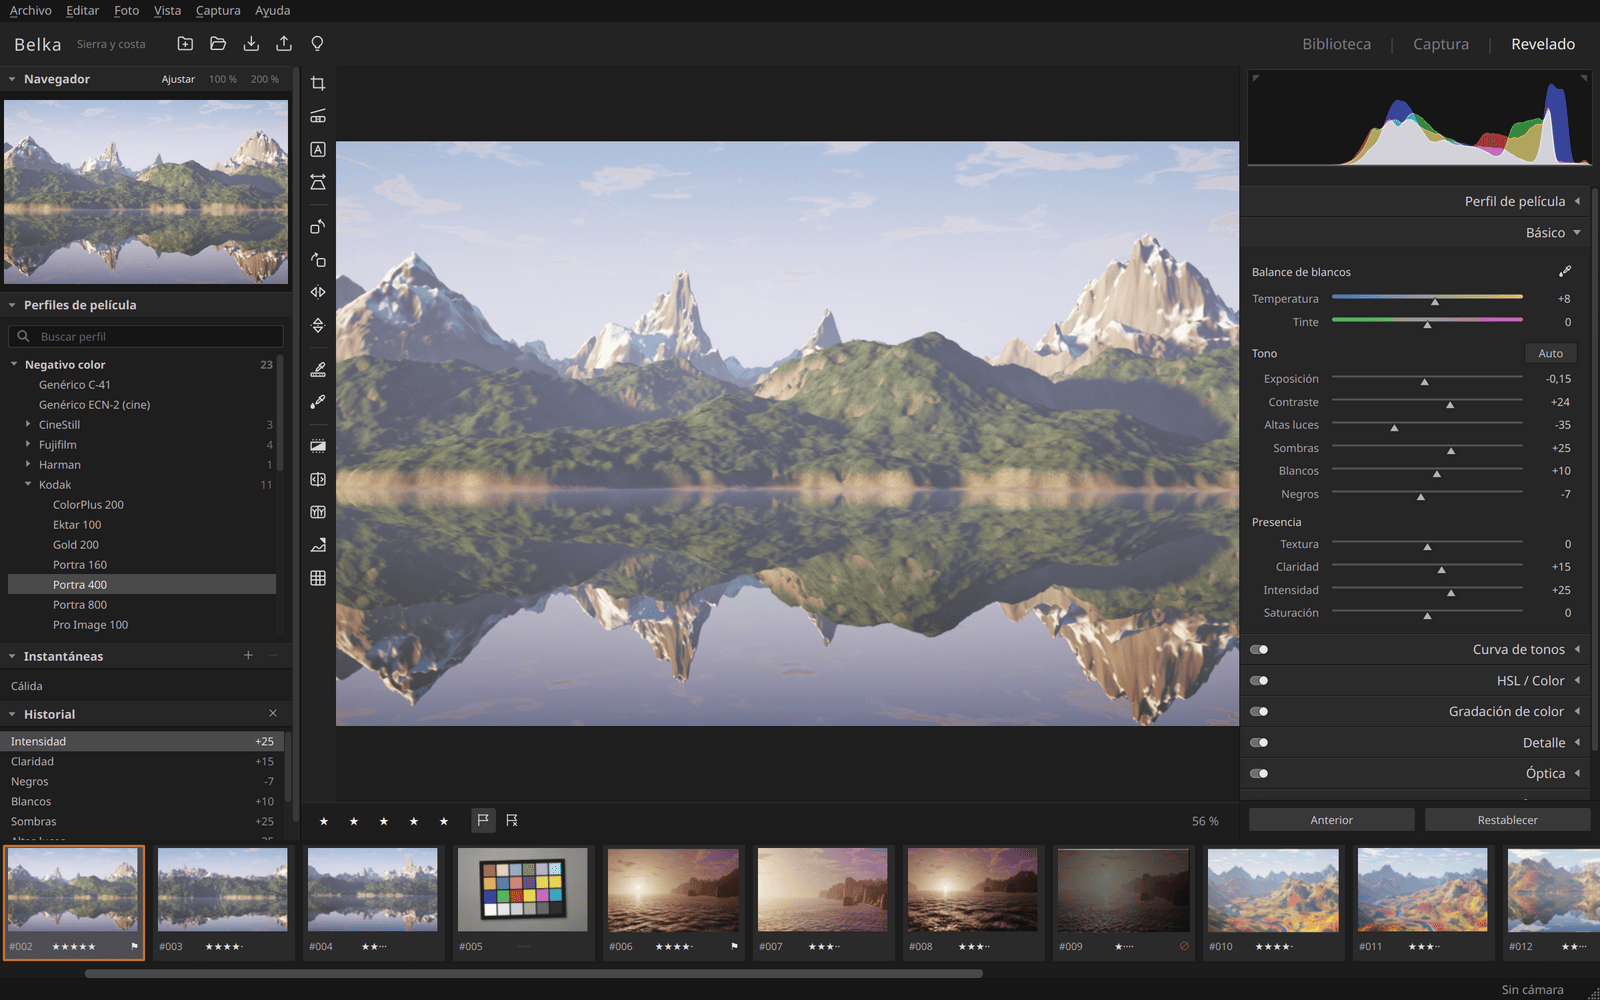Click the white balance eyedropper in Básico panel
The image size is (1600, 1000).
pos(1565,271)
